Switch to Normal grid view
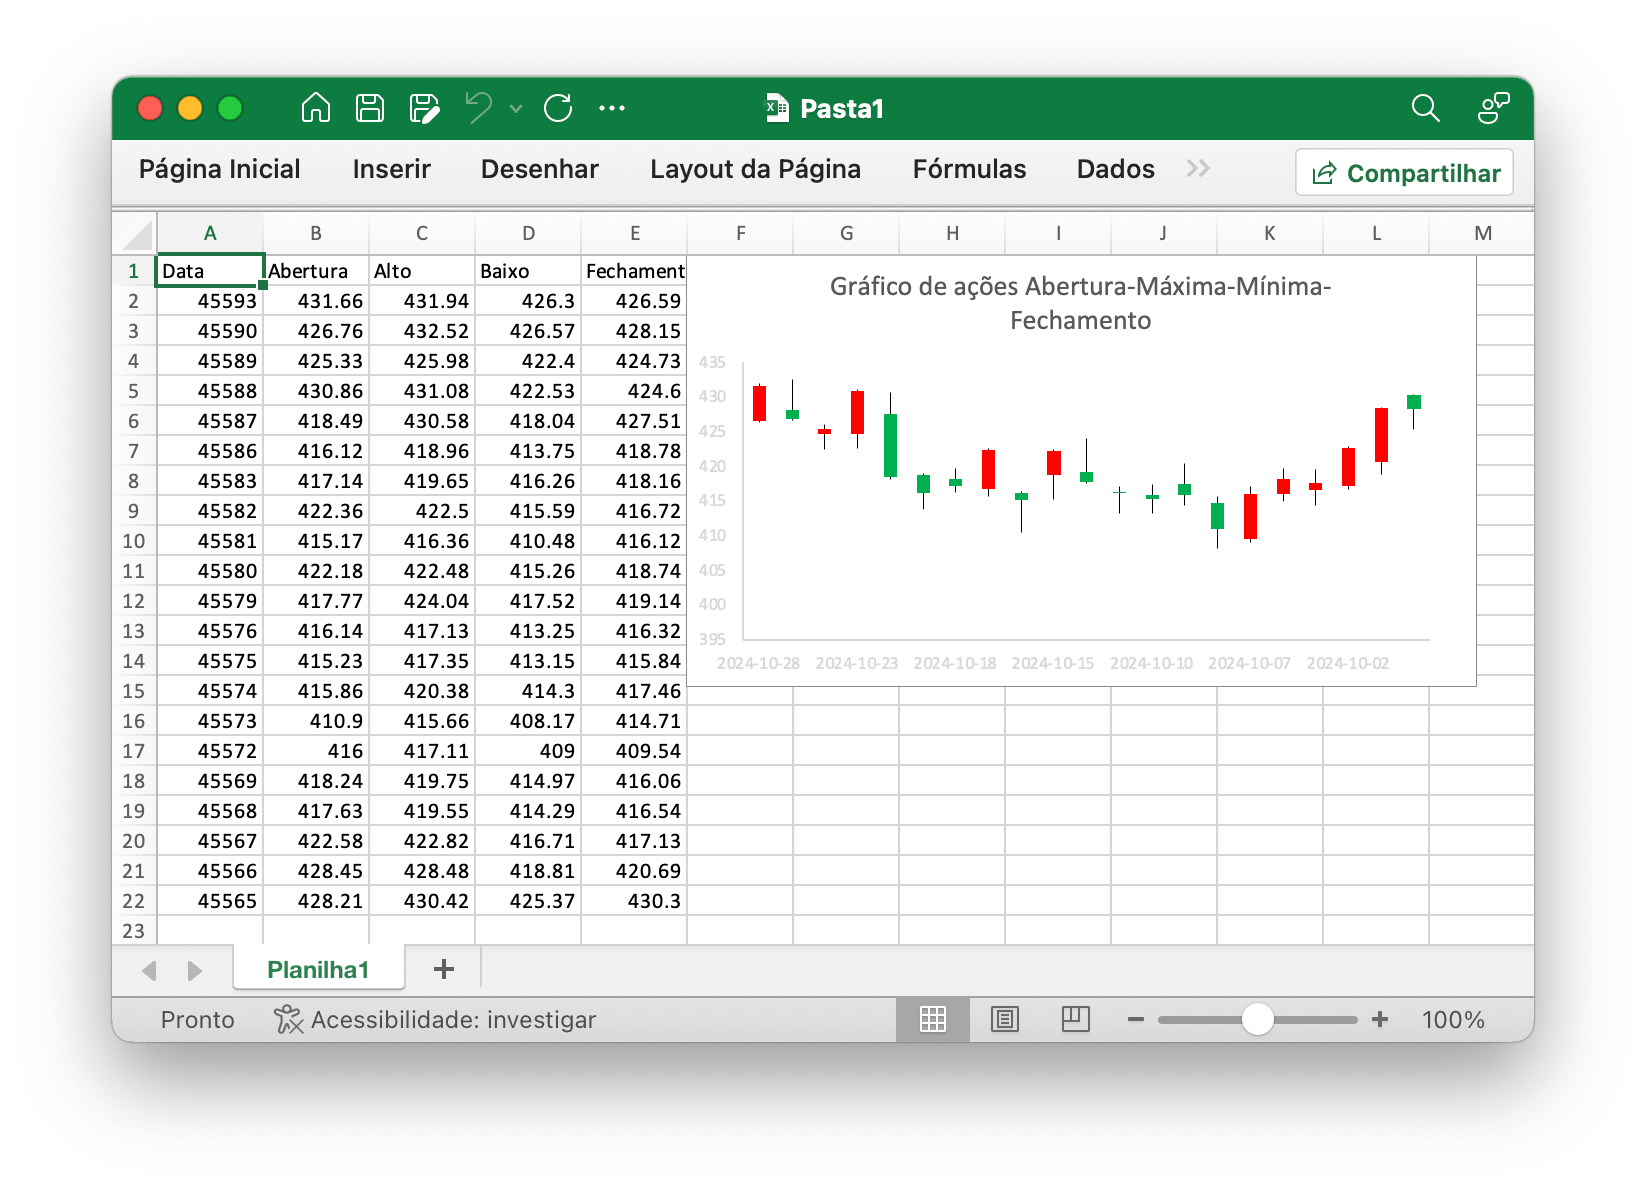Screen dimensions: 1646x1190 (933, 1019)
